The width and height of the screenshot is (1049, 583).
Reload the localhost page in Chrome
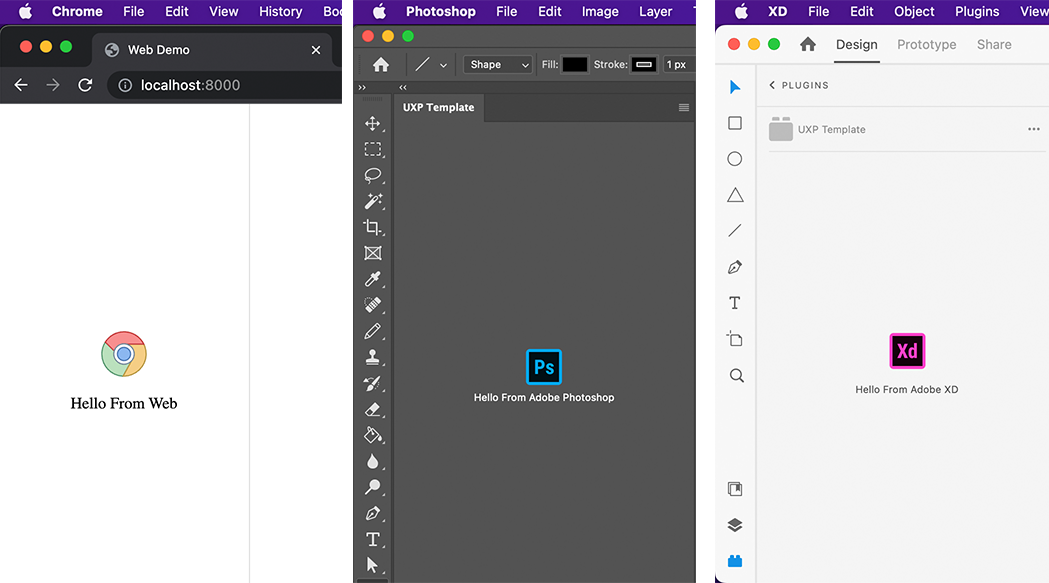coord(85,85)
